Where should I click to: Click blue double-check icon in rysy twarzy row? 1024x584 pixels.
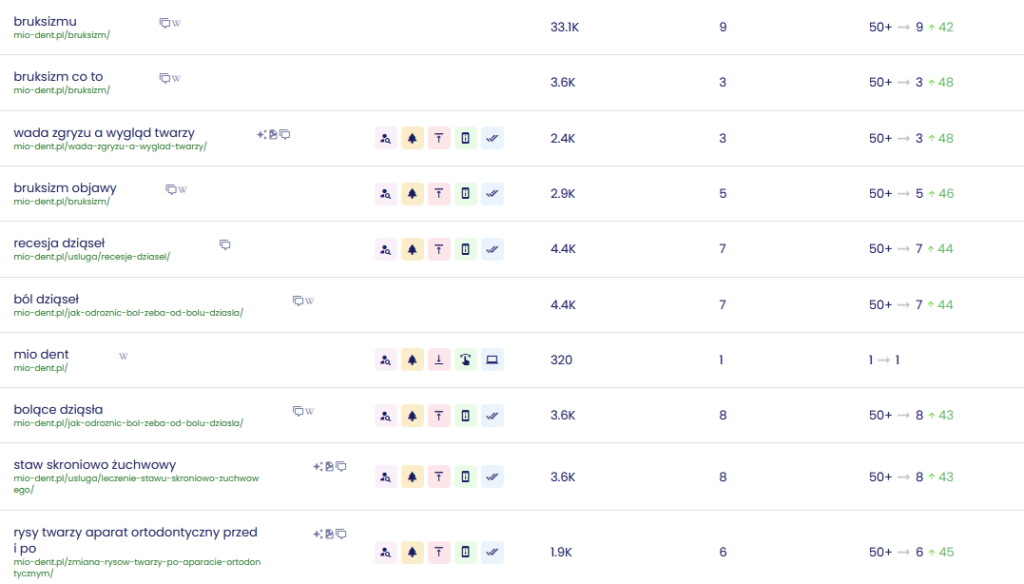(492, 552)
